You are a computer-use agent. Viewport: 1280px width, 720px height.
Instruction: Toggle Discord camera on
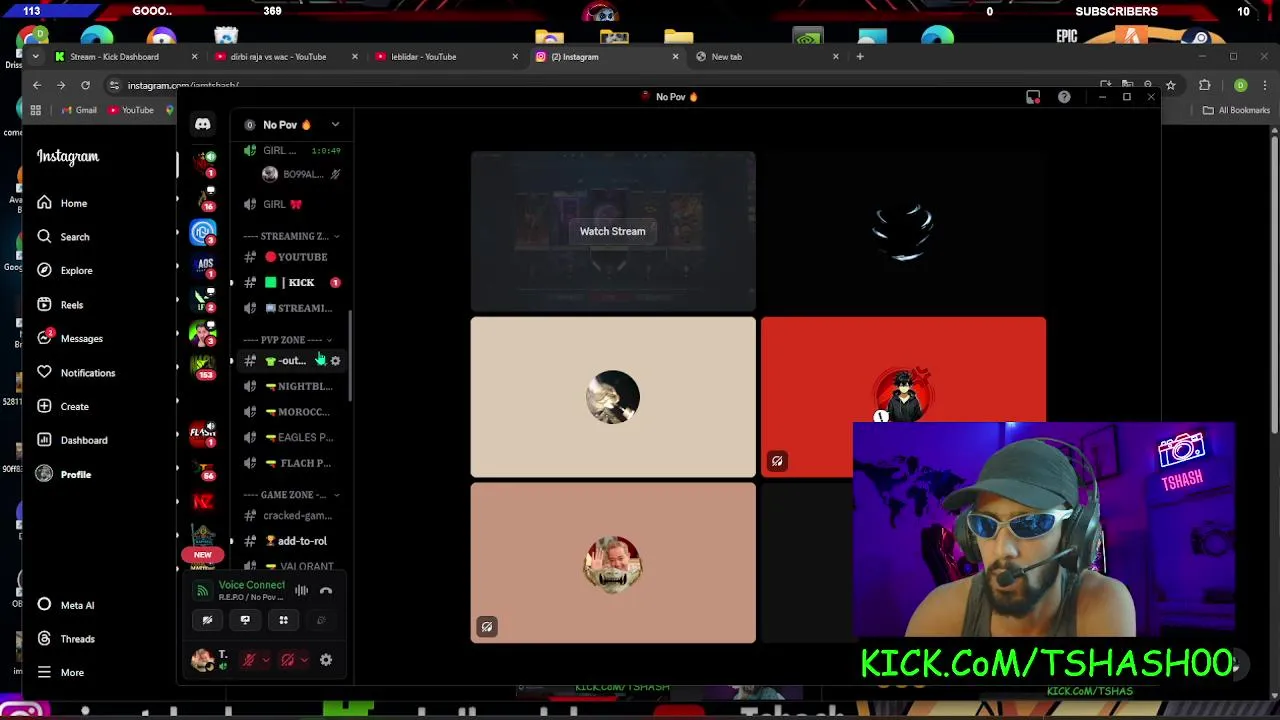[x=207, y=620]
